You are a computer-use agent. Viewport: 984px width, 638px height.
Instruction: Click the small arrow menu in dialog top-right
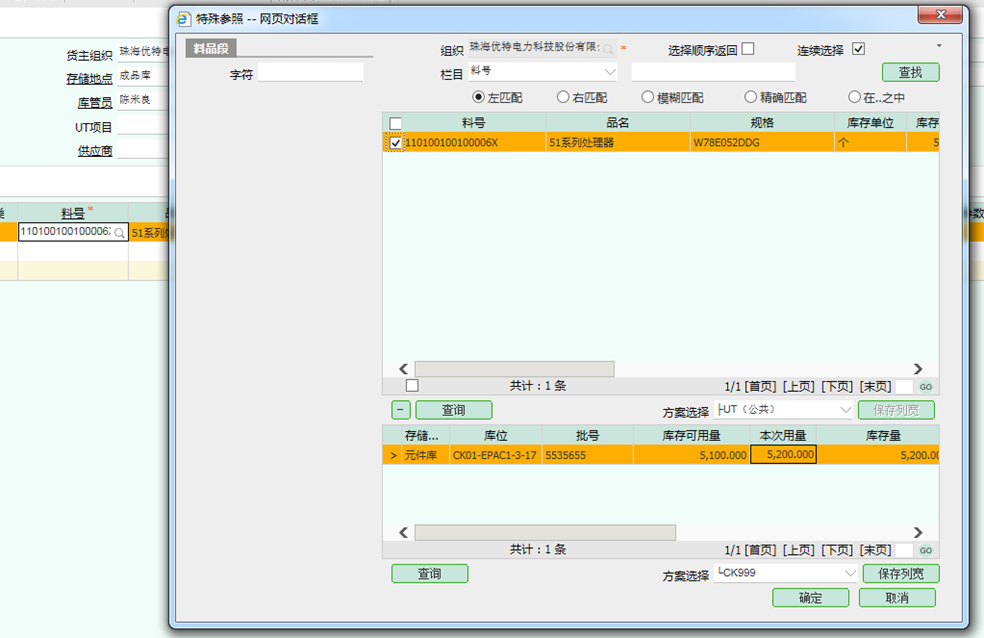[938, 46]
